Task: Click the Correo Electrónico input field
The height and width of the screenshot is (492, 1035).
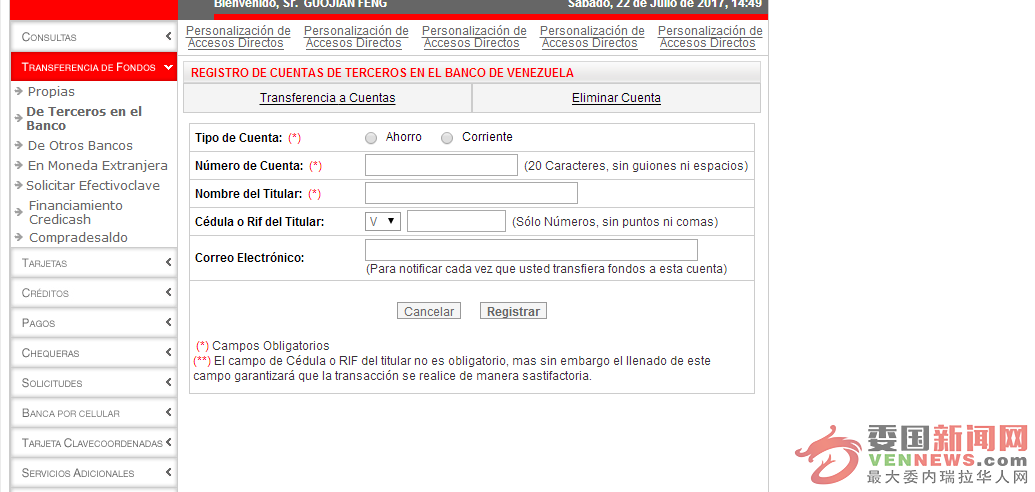Action: pyautogui.click(x=531, y=250)
